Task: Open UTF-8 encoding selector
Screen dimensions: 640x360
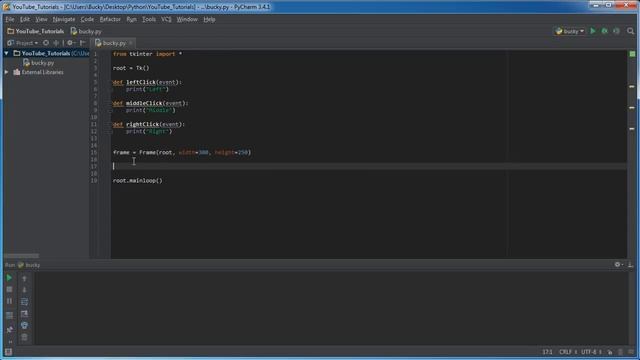Action: point(591,352)
